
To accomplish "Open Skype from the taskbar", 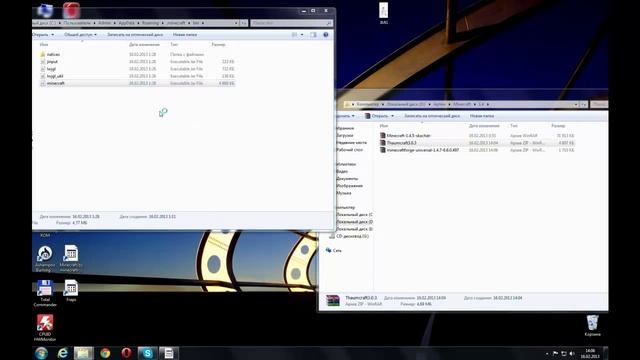I will tap(147, 353).
